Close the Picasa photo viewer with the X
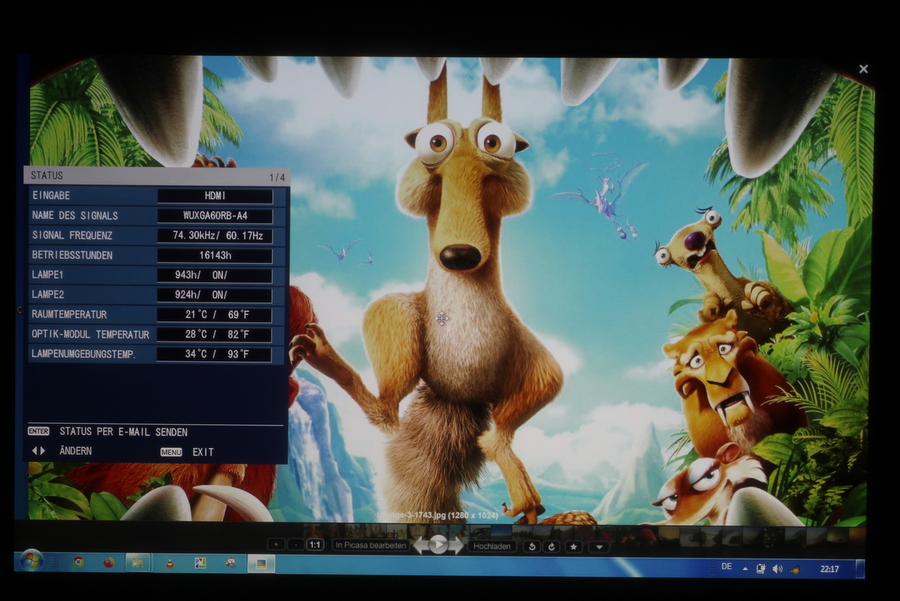This screenshot has width=900, height=601. pos(863,69)
